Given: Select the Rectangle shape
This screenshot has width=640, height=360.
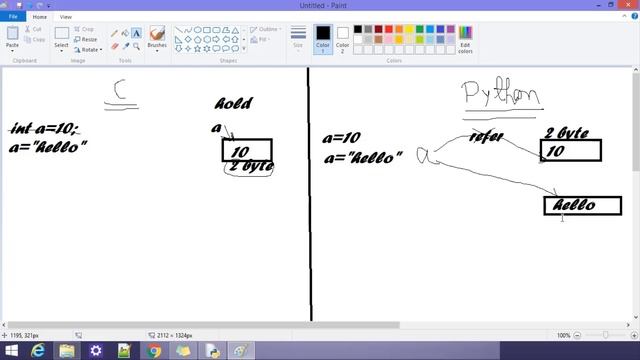Looking at the screenshot, I should pos(207,30).
